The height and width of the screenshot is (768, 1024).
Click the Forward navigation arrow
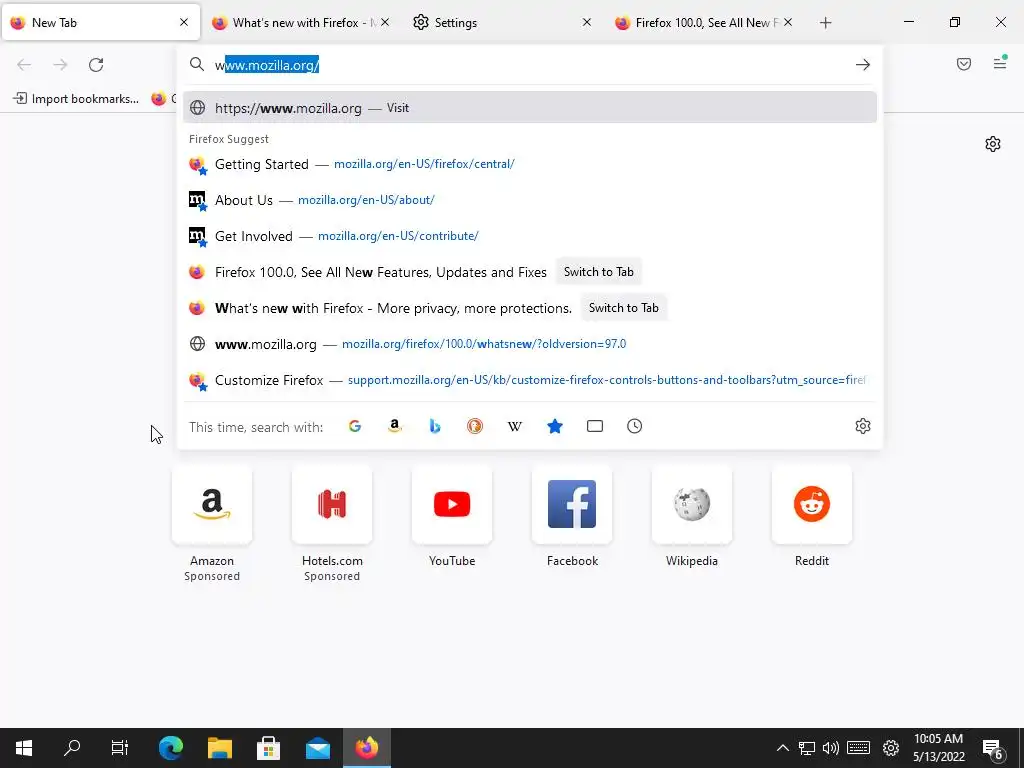tap(60, 65)
